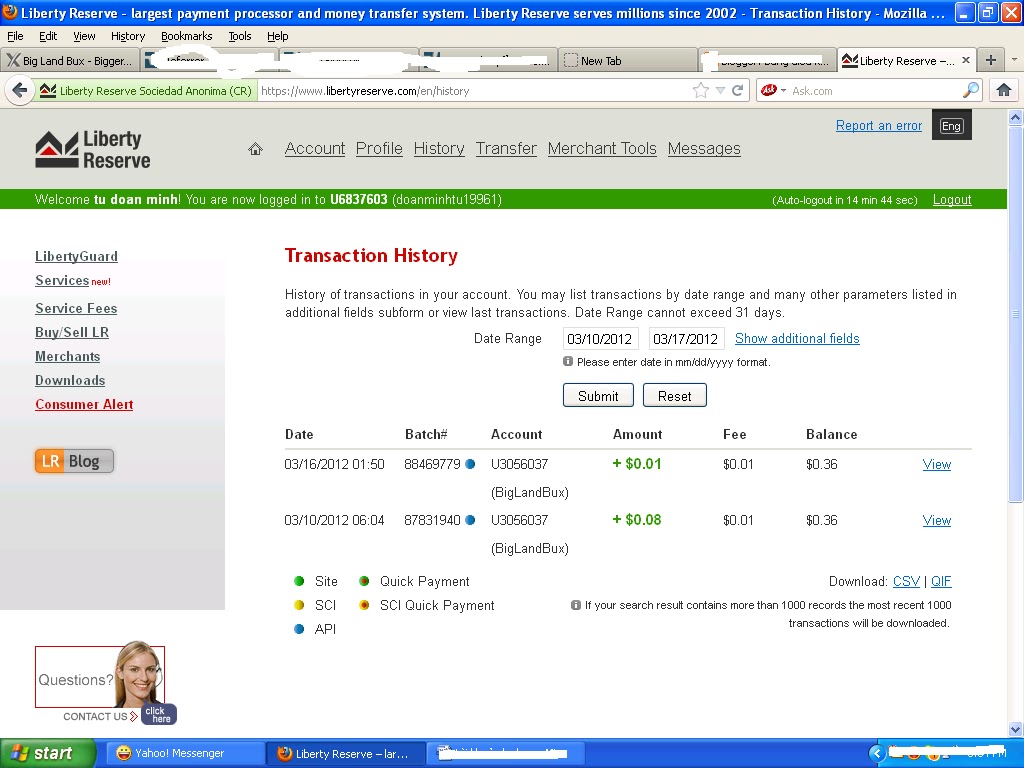Open the browser History menu
The width and height of the screenshot is (1024, 768).
[128, 36]
